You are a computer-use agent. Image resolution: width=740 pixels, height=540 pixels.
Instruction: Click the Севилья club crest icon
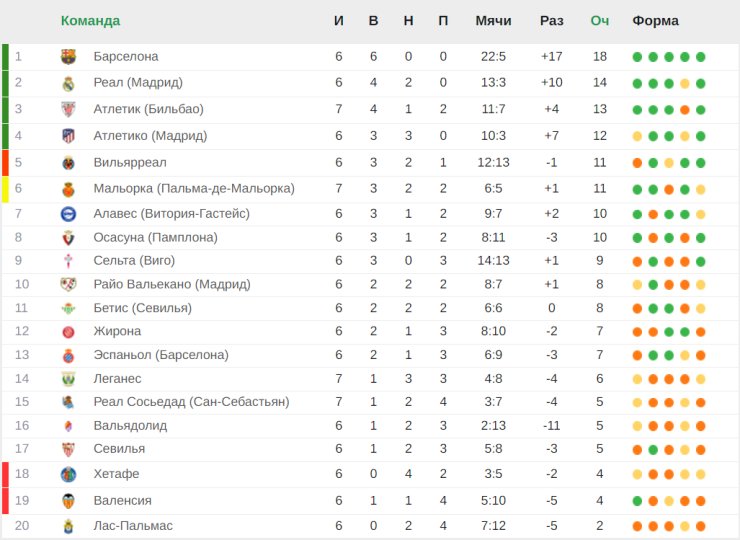pyautogui.click(x=68, y=449)
